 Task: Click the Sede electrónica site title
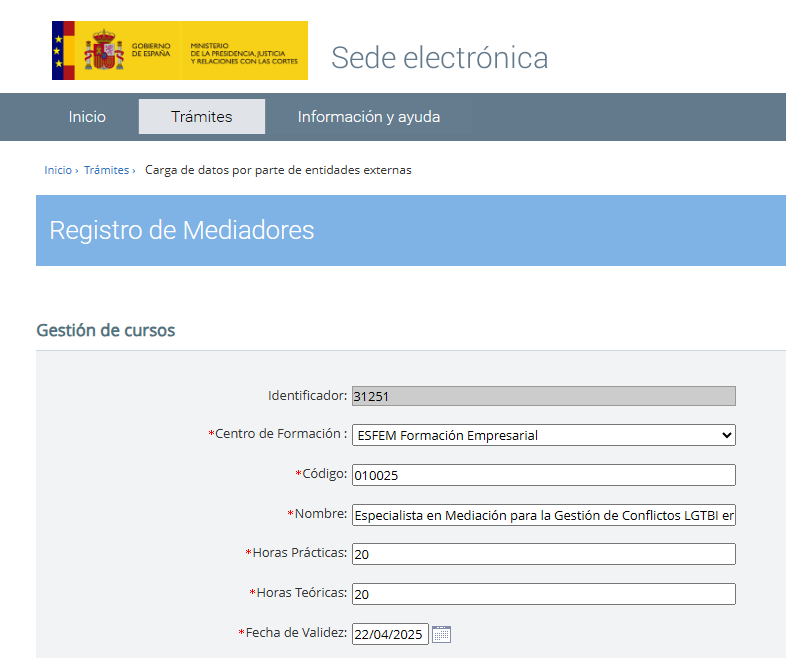point(439,58)
